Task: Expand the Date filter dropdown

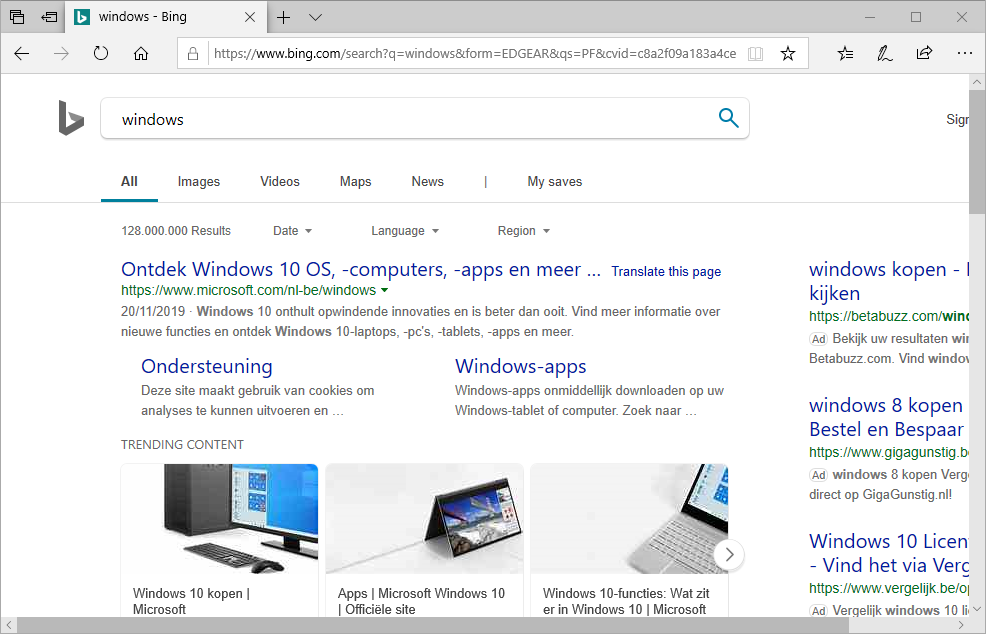Action: (x=292, y=231)
